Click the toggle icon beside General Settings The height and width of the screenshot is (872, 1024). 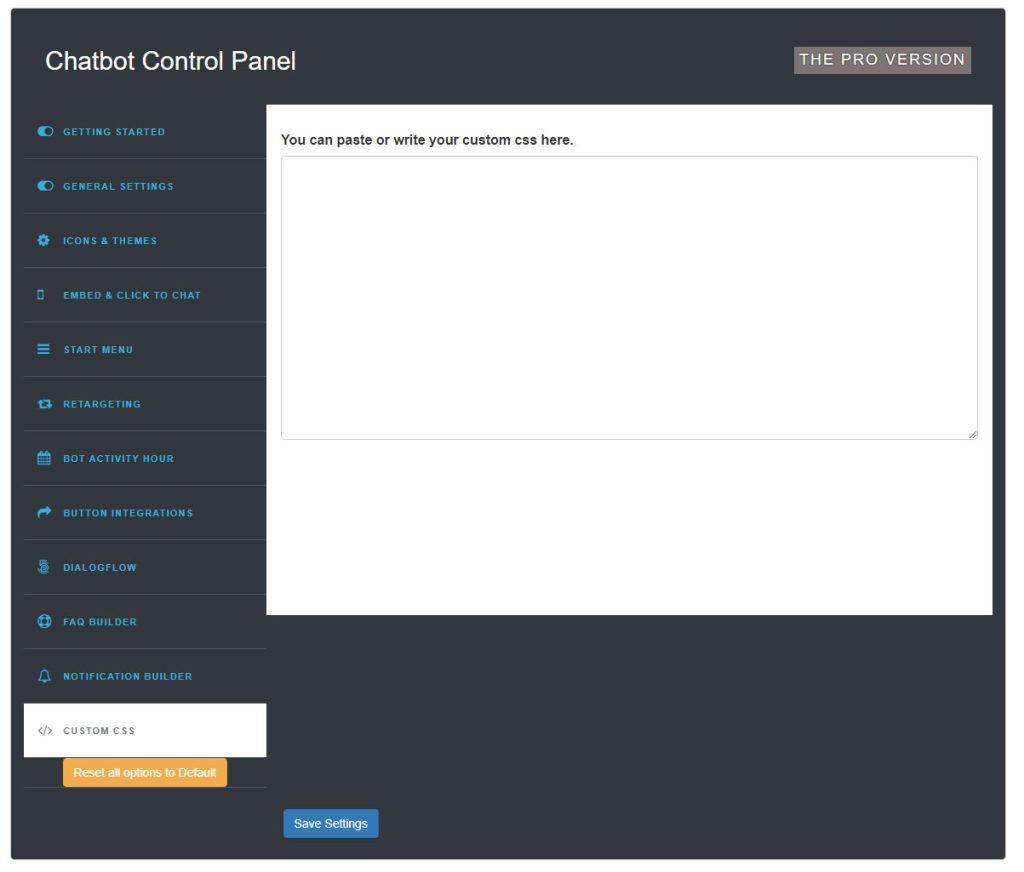pyautogui.click(x=43, y=186)
